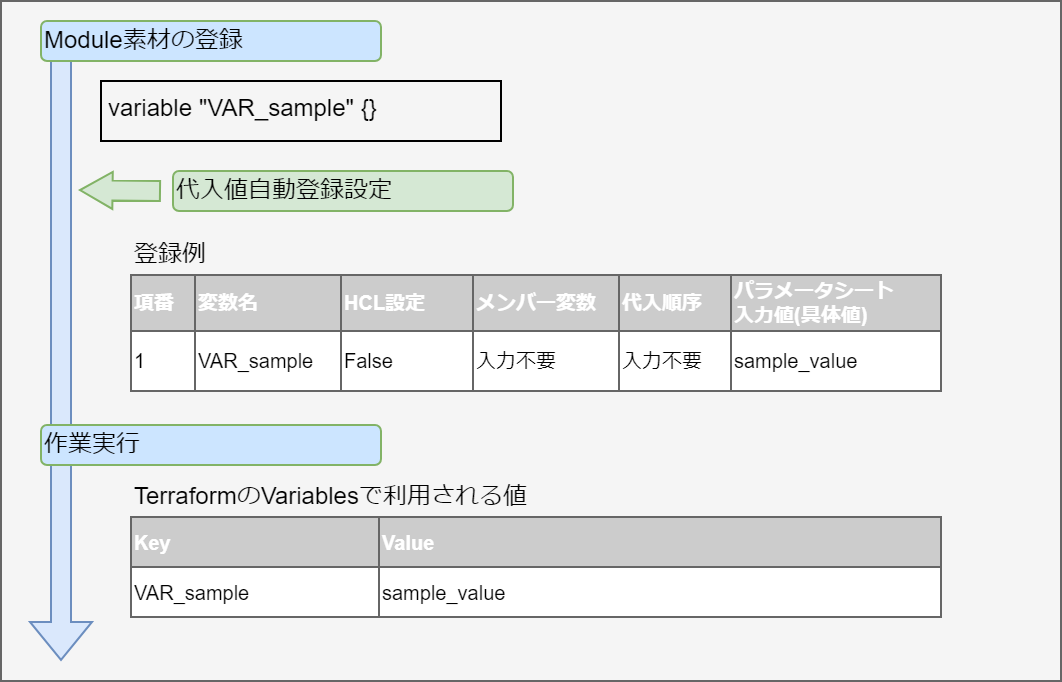Select the Value header in Terraform table

(660, 543)
